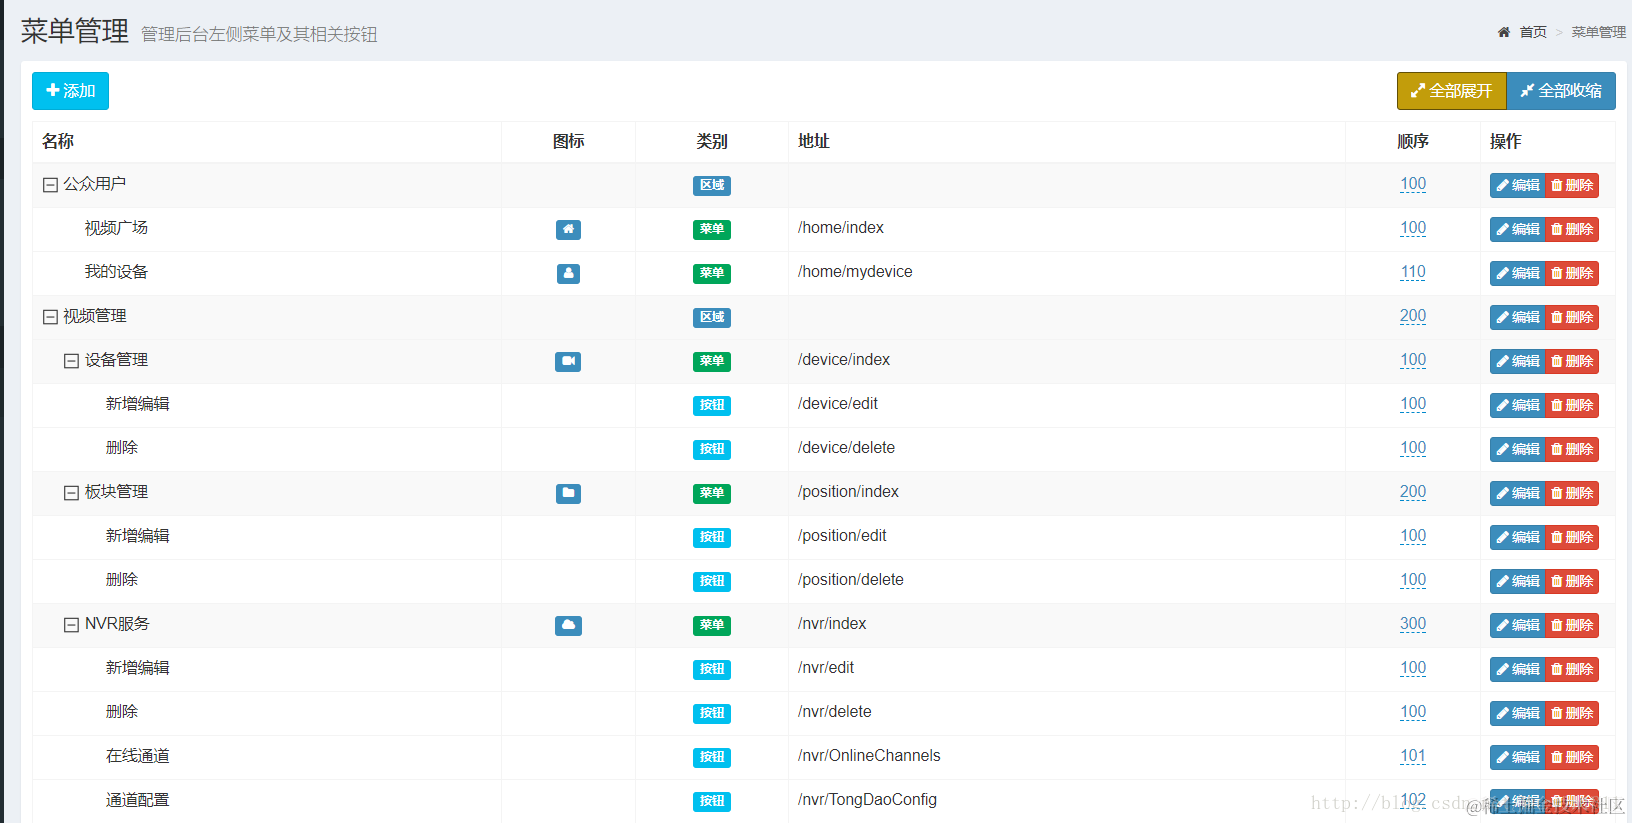Collapse the 板块管理 tree row

71,493
